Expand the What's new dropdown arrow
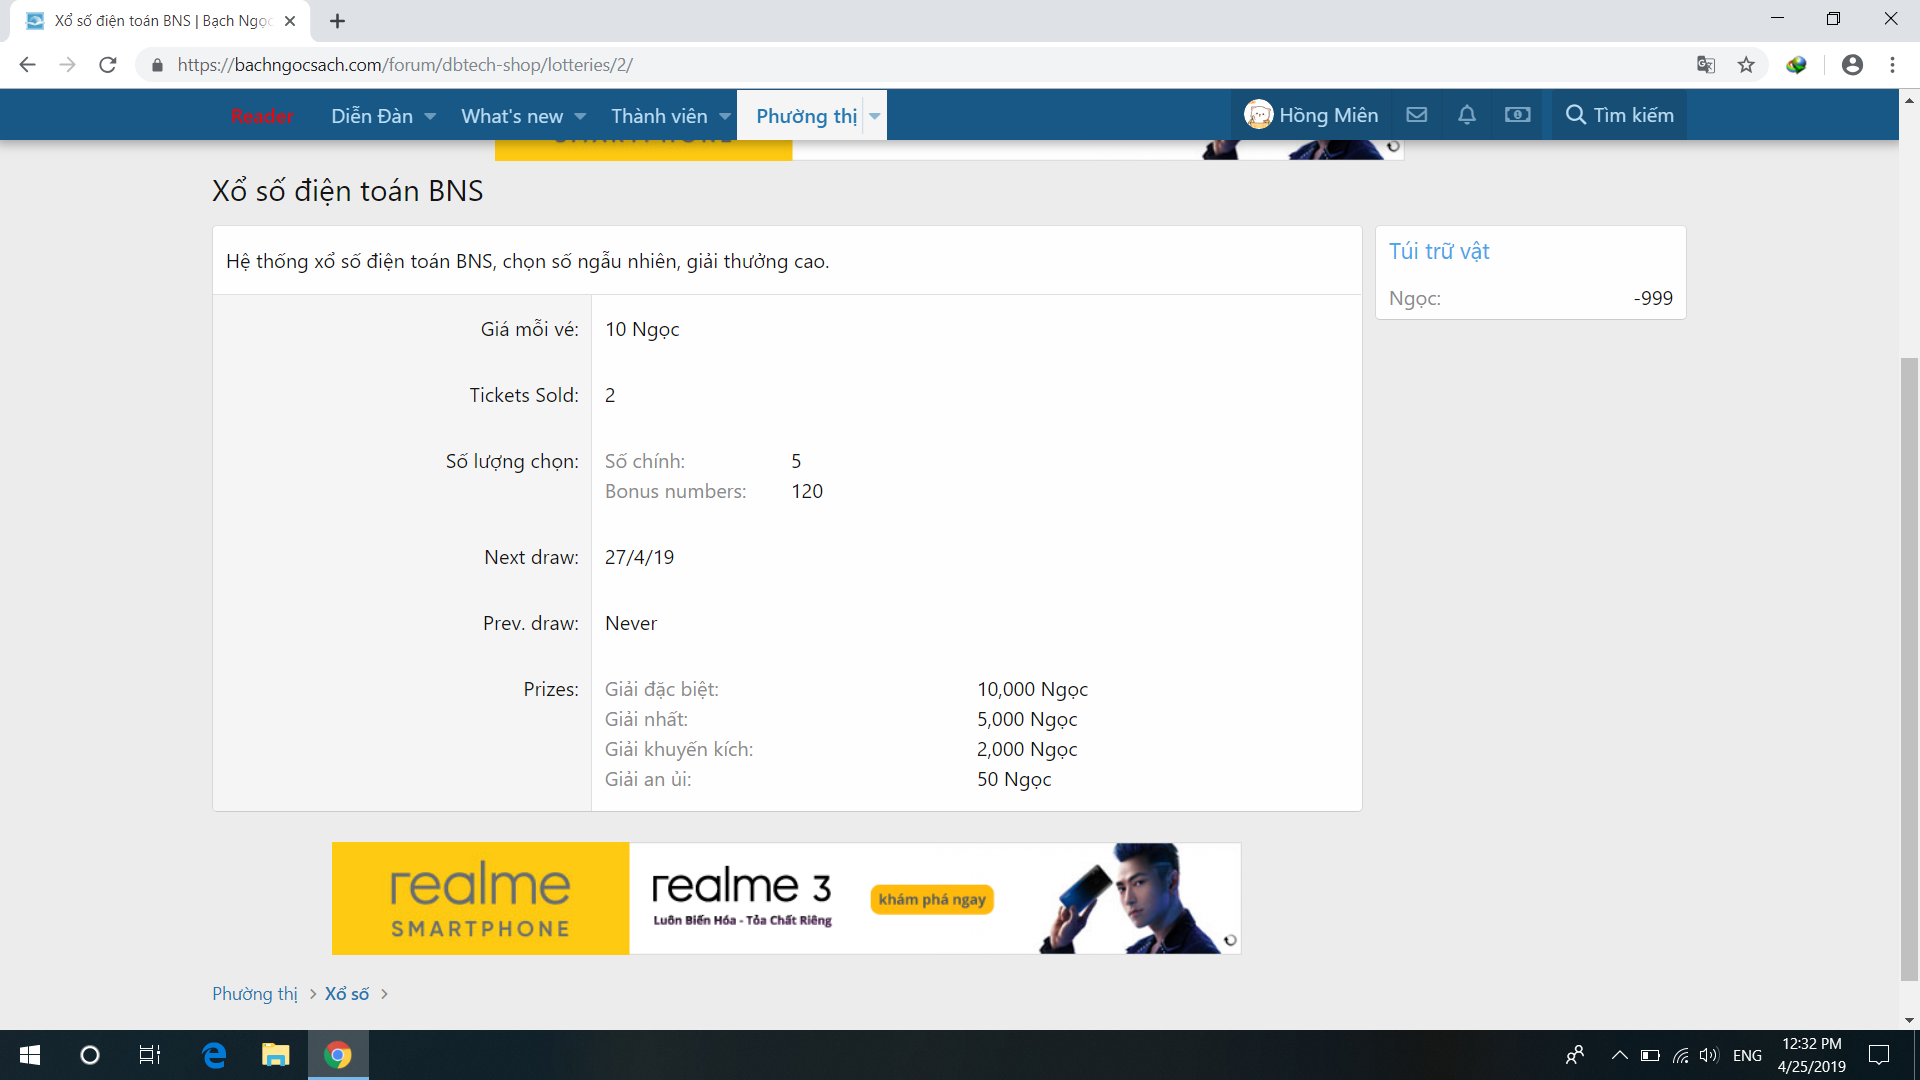 click(580, 116)
